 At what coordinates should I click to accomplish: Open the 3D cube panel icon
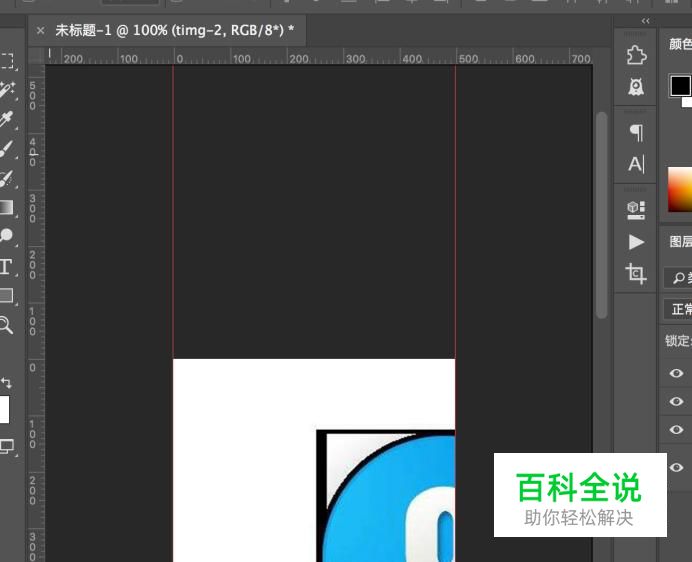[x=636, y=210]
